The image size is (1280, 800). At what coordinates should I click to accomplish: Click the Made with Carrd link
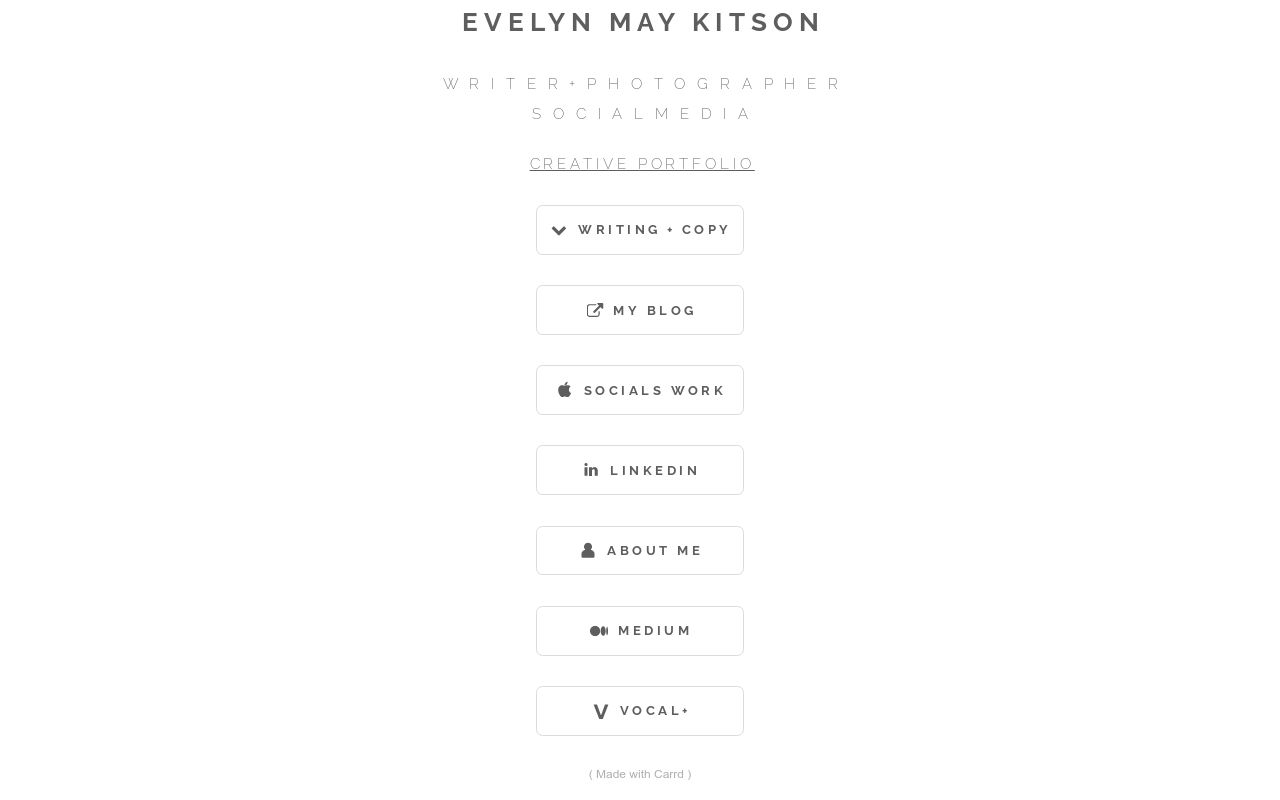click(x=640, y=774)
